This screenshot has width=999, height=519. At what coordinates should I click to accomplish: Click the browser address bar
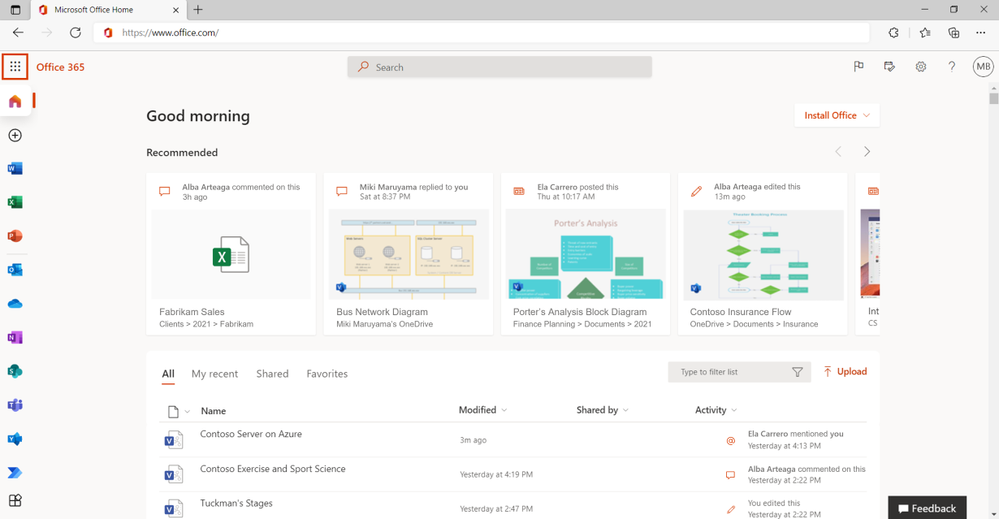click(x=482, y=32)
